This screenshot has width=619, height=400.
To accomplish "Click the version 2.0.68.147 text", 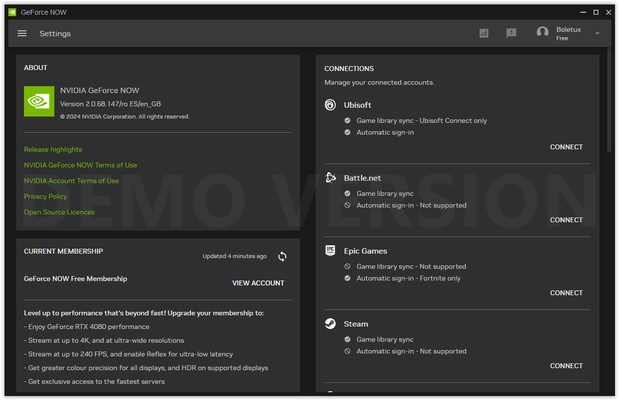I will [x=111, y=104].
